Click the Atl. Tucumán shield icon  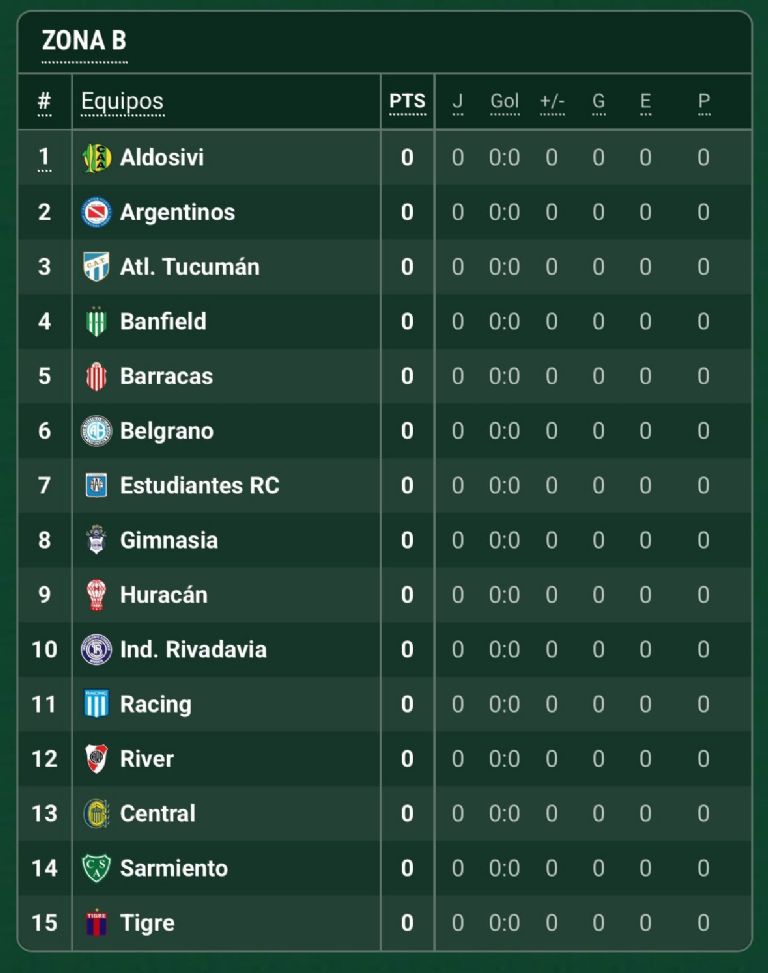pos(96,267)
